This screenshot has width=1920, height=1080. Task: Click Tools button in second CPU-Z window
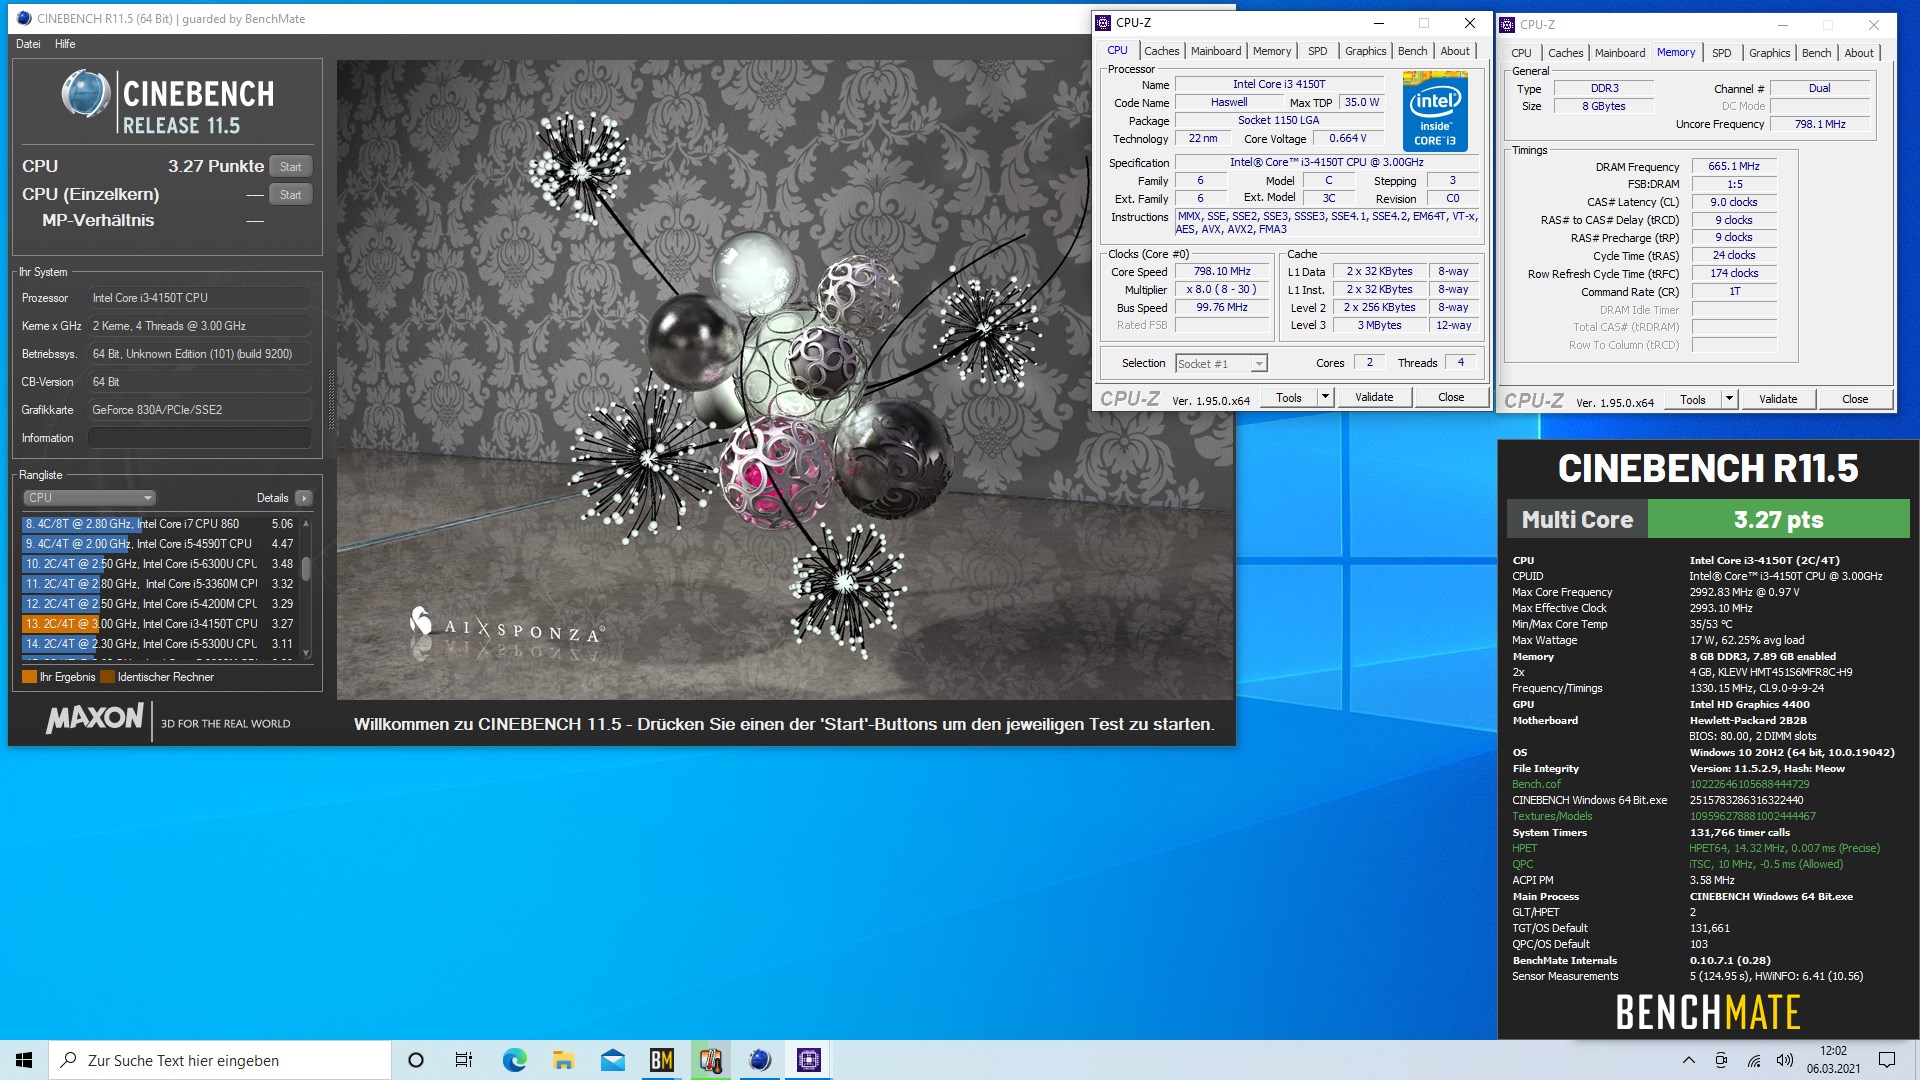coord(1692,399)
